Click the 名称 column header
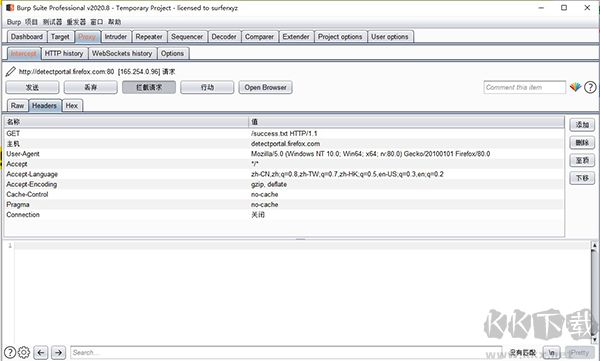Viewport: 600px width, 361px height. 126,122
